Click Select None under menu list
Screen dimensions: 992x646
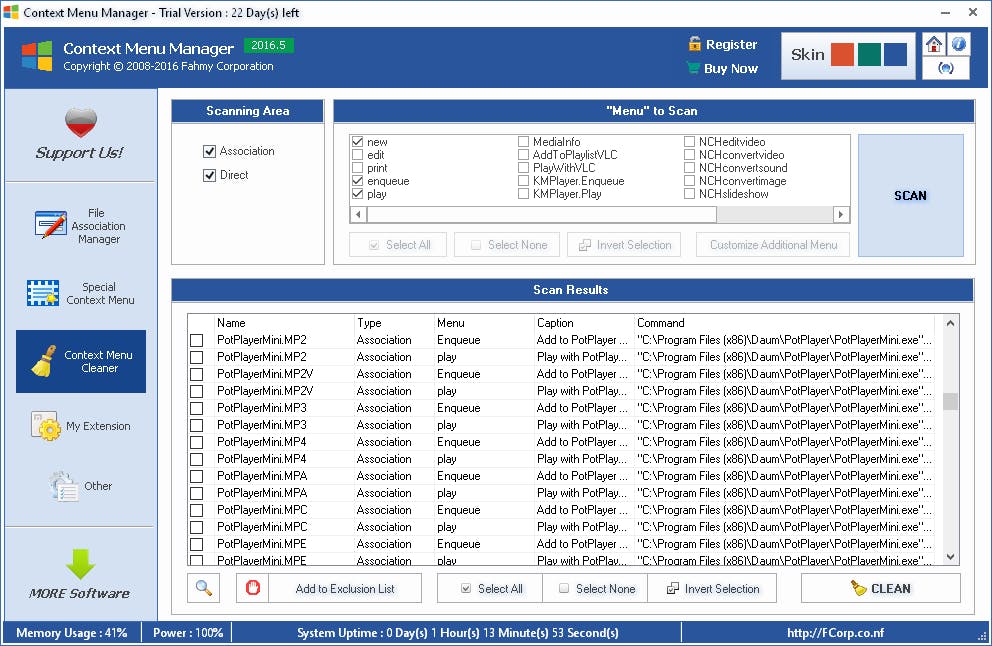click(x=507, y=245)
